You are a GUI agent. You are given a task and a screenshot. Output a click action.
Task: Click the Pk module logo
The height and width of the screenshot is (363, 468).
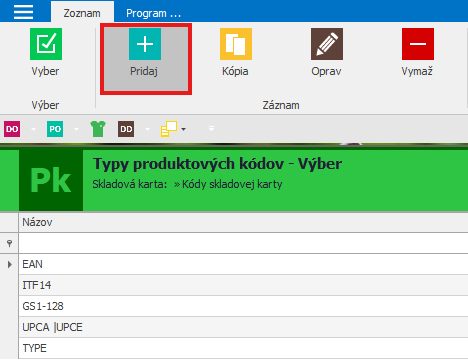(x=51, y=180)
